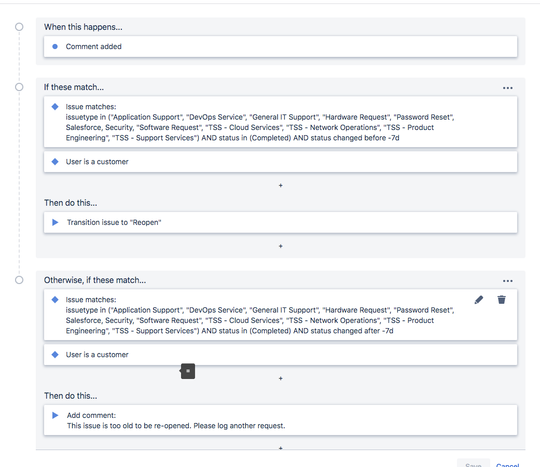Click the Then do this heading above Add comment
This screenshot has height=467, width=540.
tap(71, 396)
